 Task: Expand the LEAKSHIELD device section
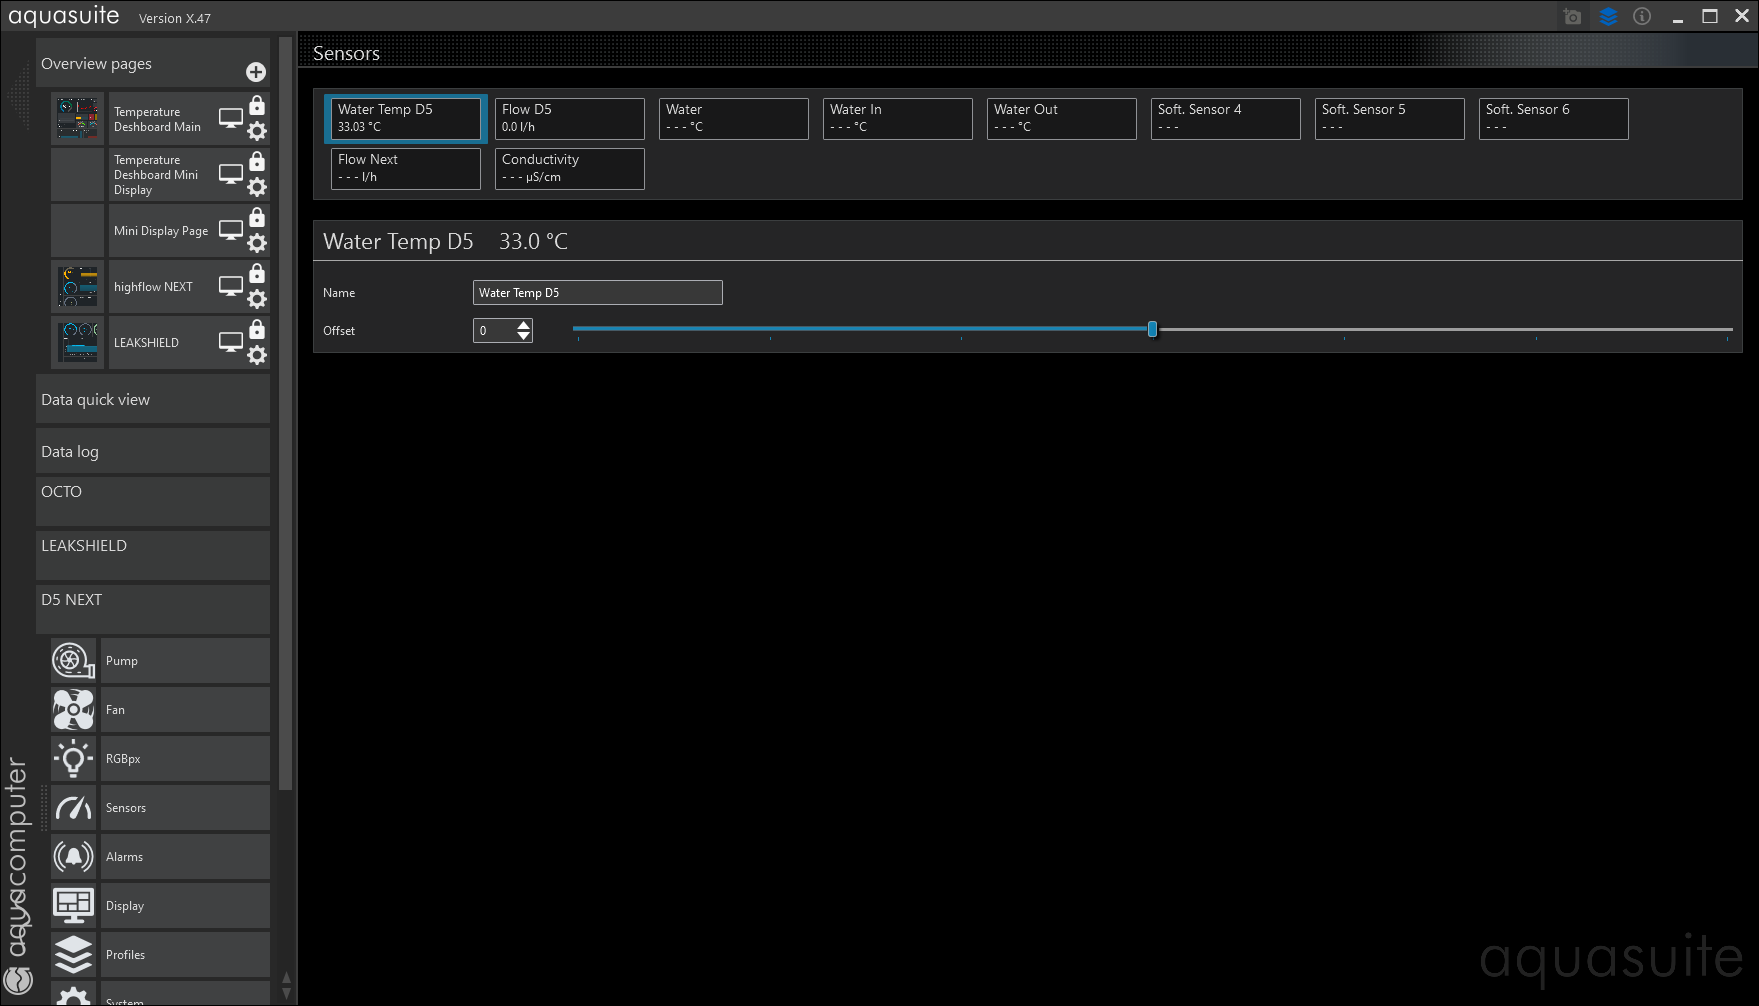pos(153,555)
